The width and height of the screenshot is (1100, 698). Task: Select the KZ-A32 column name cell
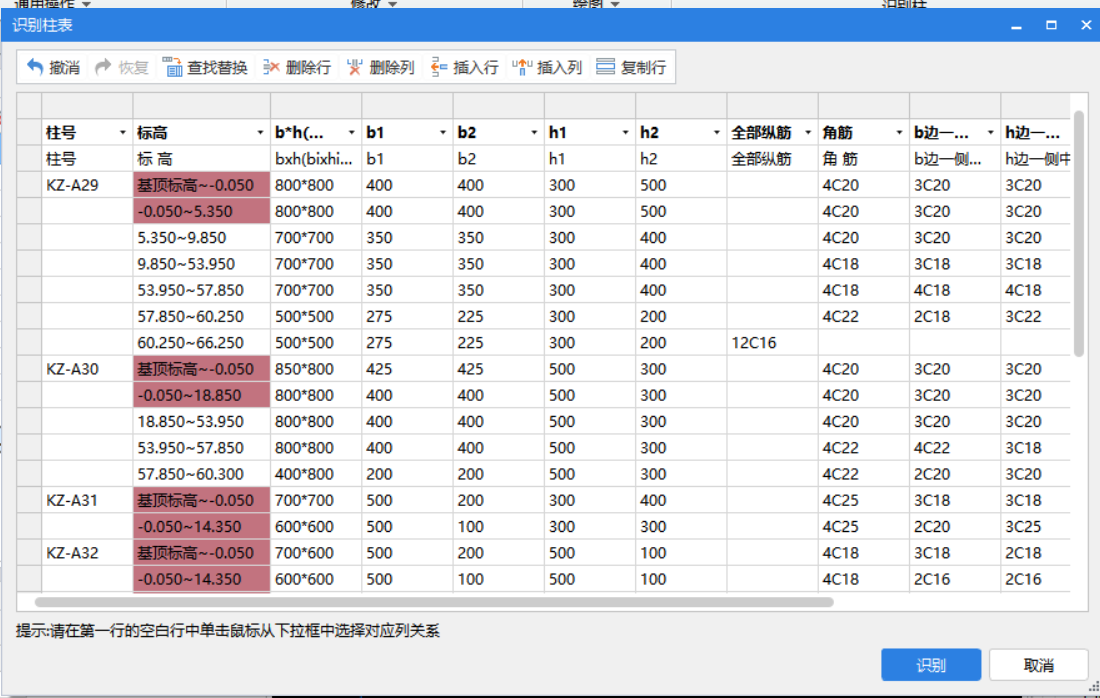pos(88,553)
